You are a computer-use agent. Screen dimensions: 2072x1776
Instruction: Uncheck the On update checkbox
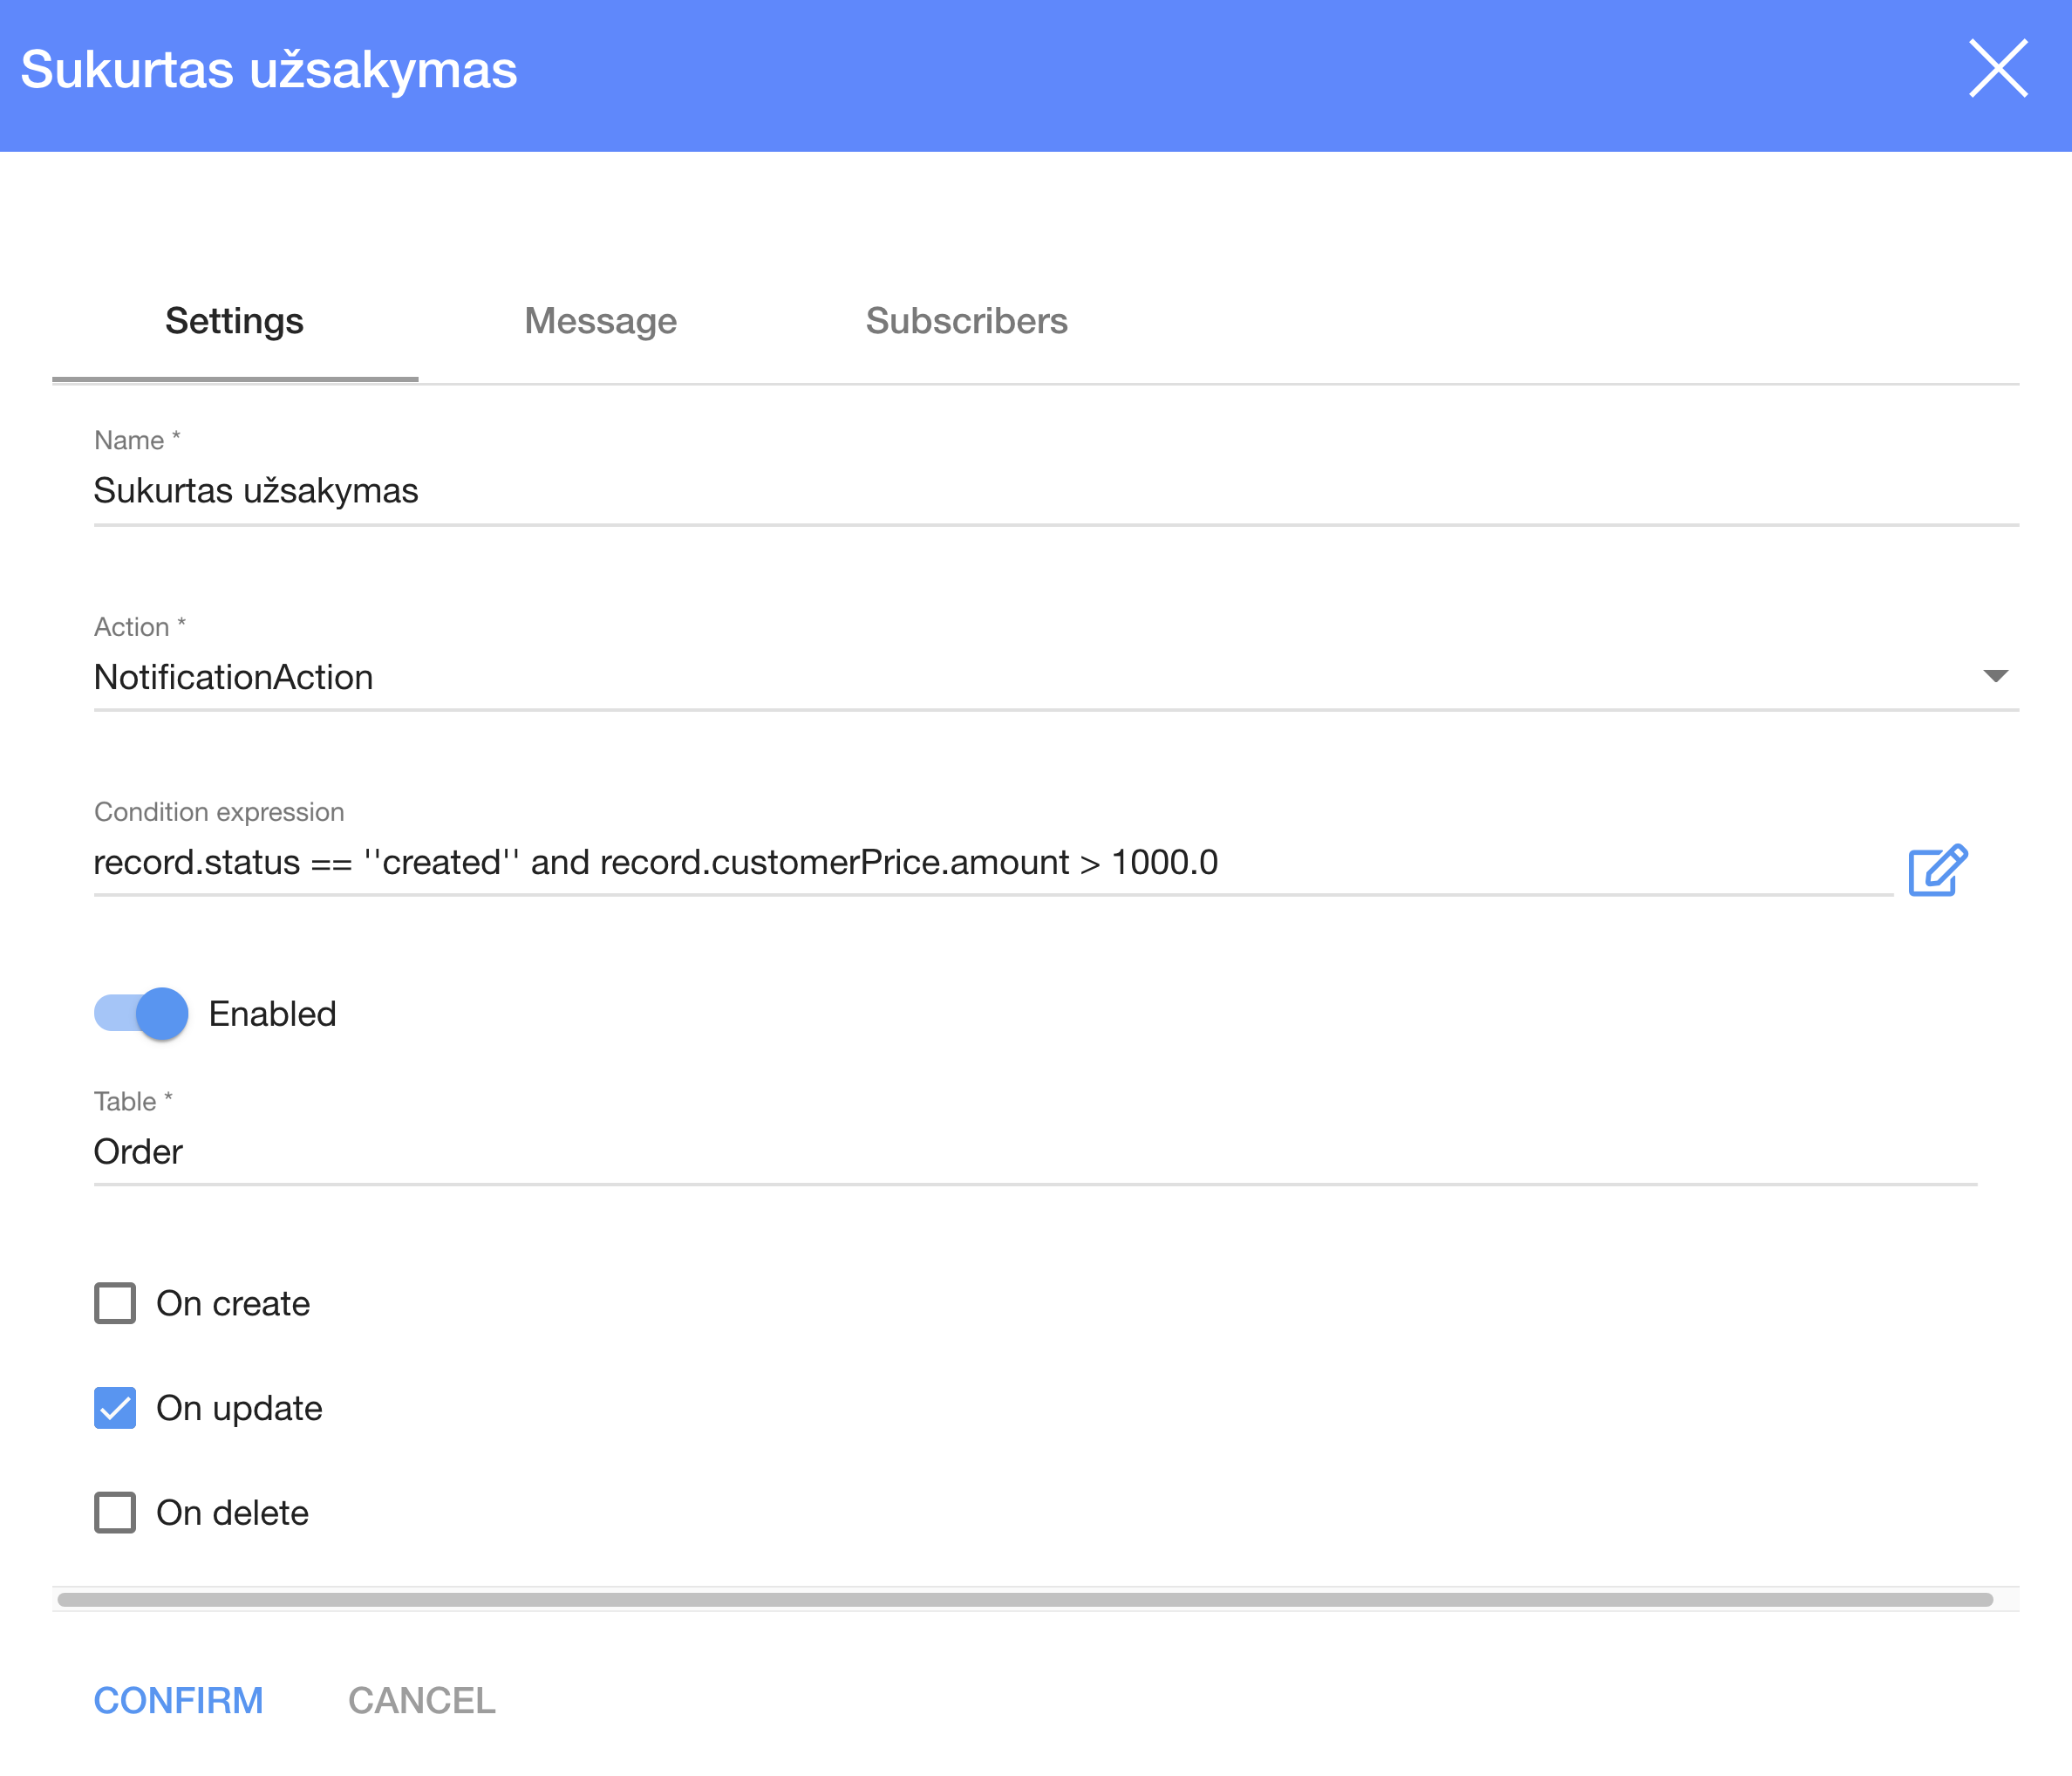115,1408
